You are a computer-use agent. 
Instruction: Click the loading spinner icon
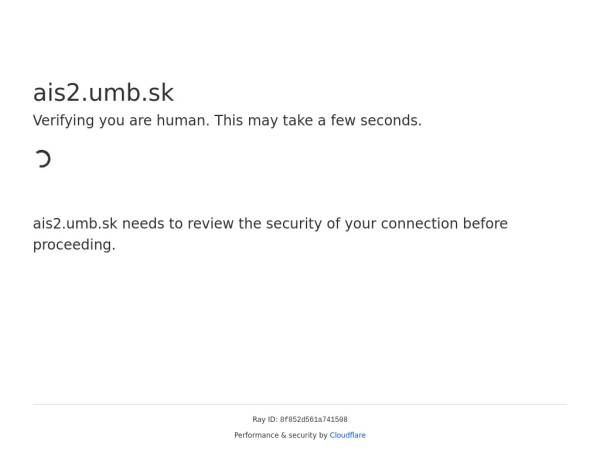click(x=42, y=158)
